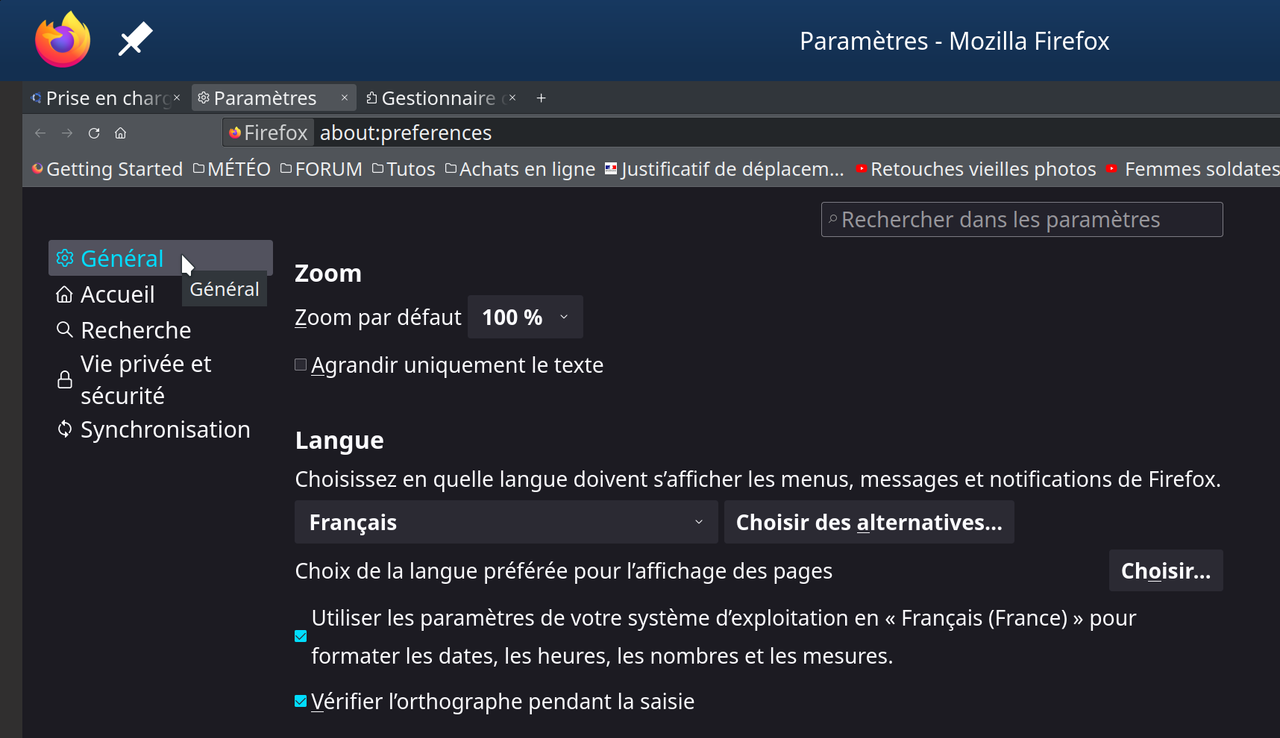Click the Firefox logo in the address bar
This screenshot has width=1280, height=738.
(x=234, y=132)
